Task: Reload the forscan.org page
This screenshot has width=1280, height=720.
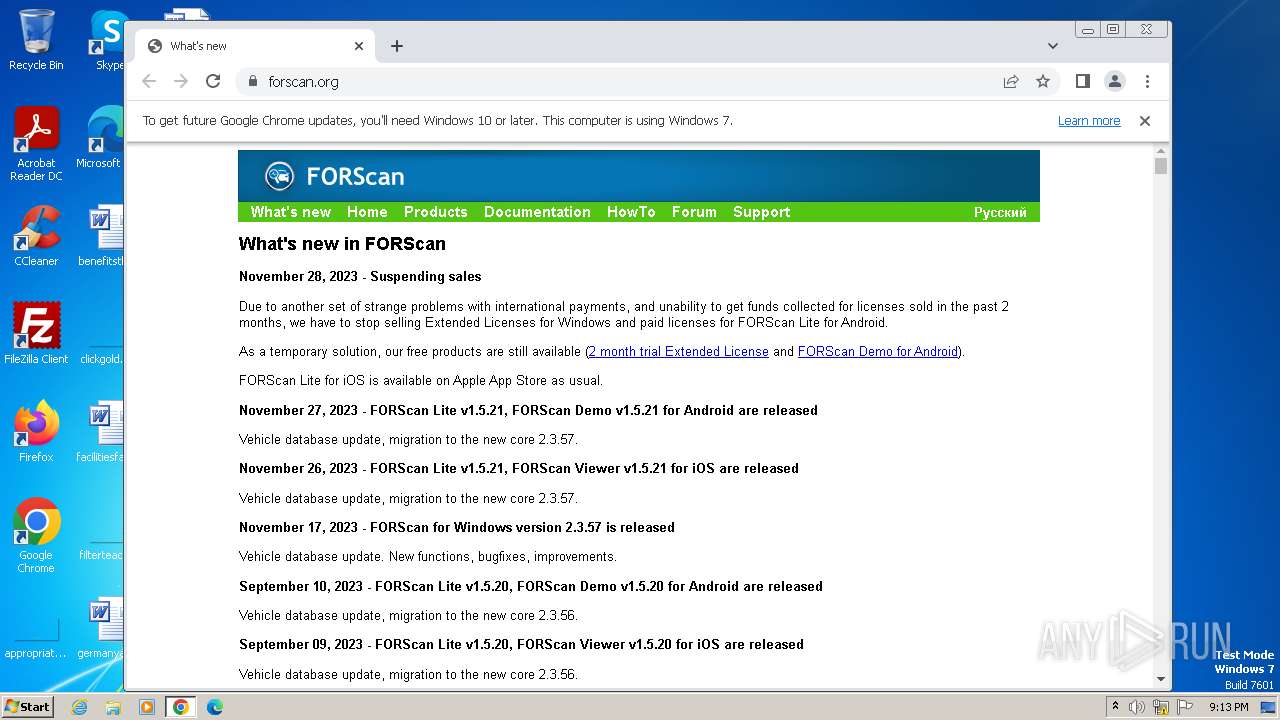Action: (x=213, y=81)
